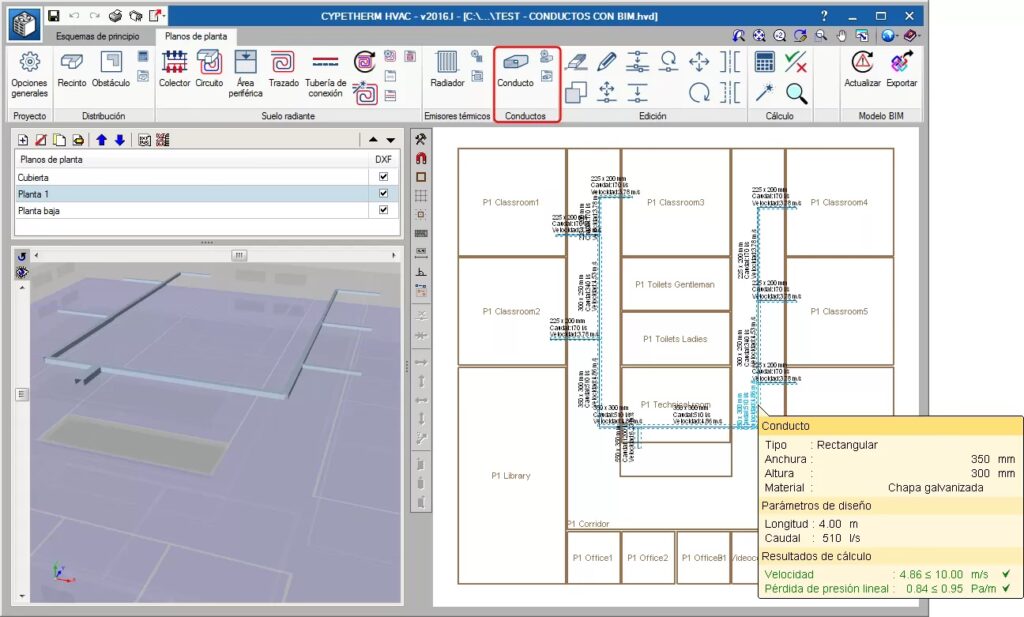Select the Colector tool

coord(174,70)
